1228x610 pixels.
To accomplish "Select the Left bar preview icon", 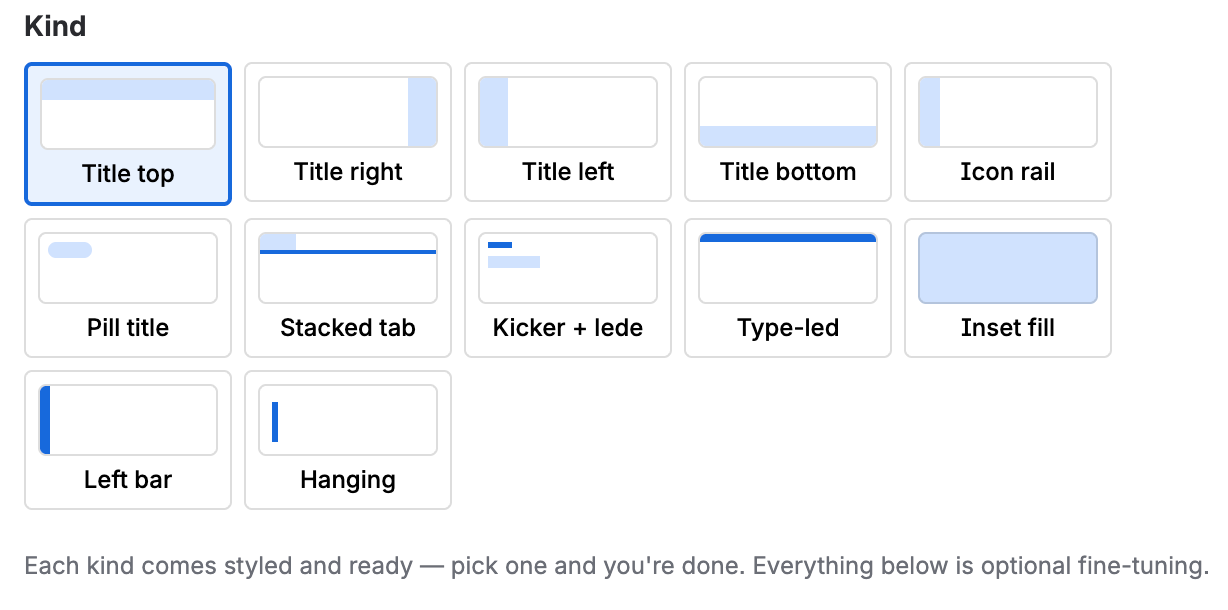I will [128, 420].
